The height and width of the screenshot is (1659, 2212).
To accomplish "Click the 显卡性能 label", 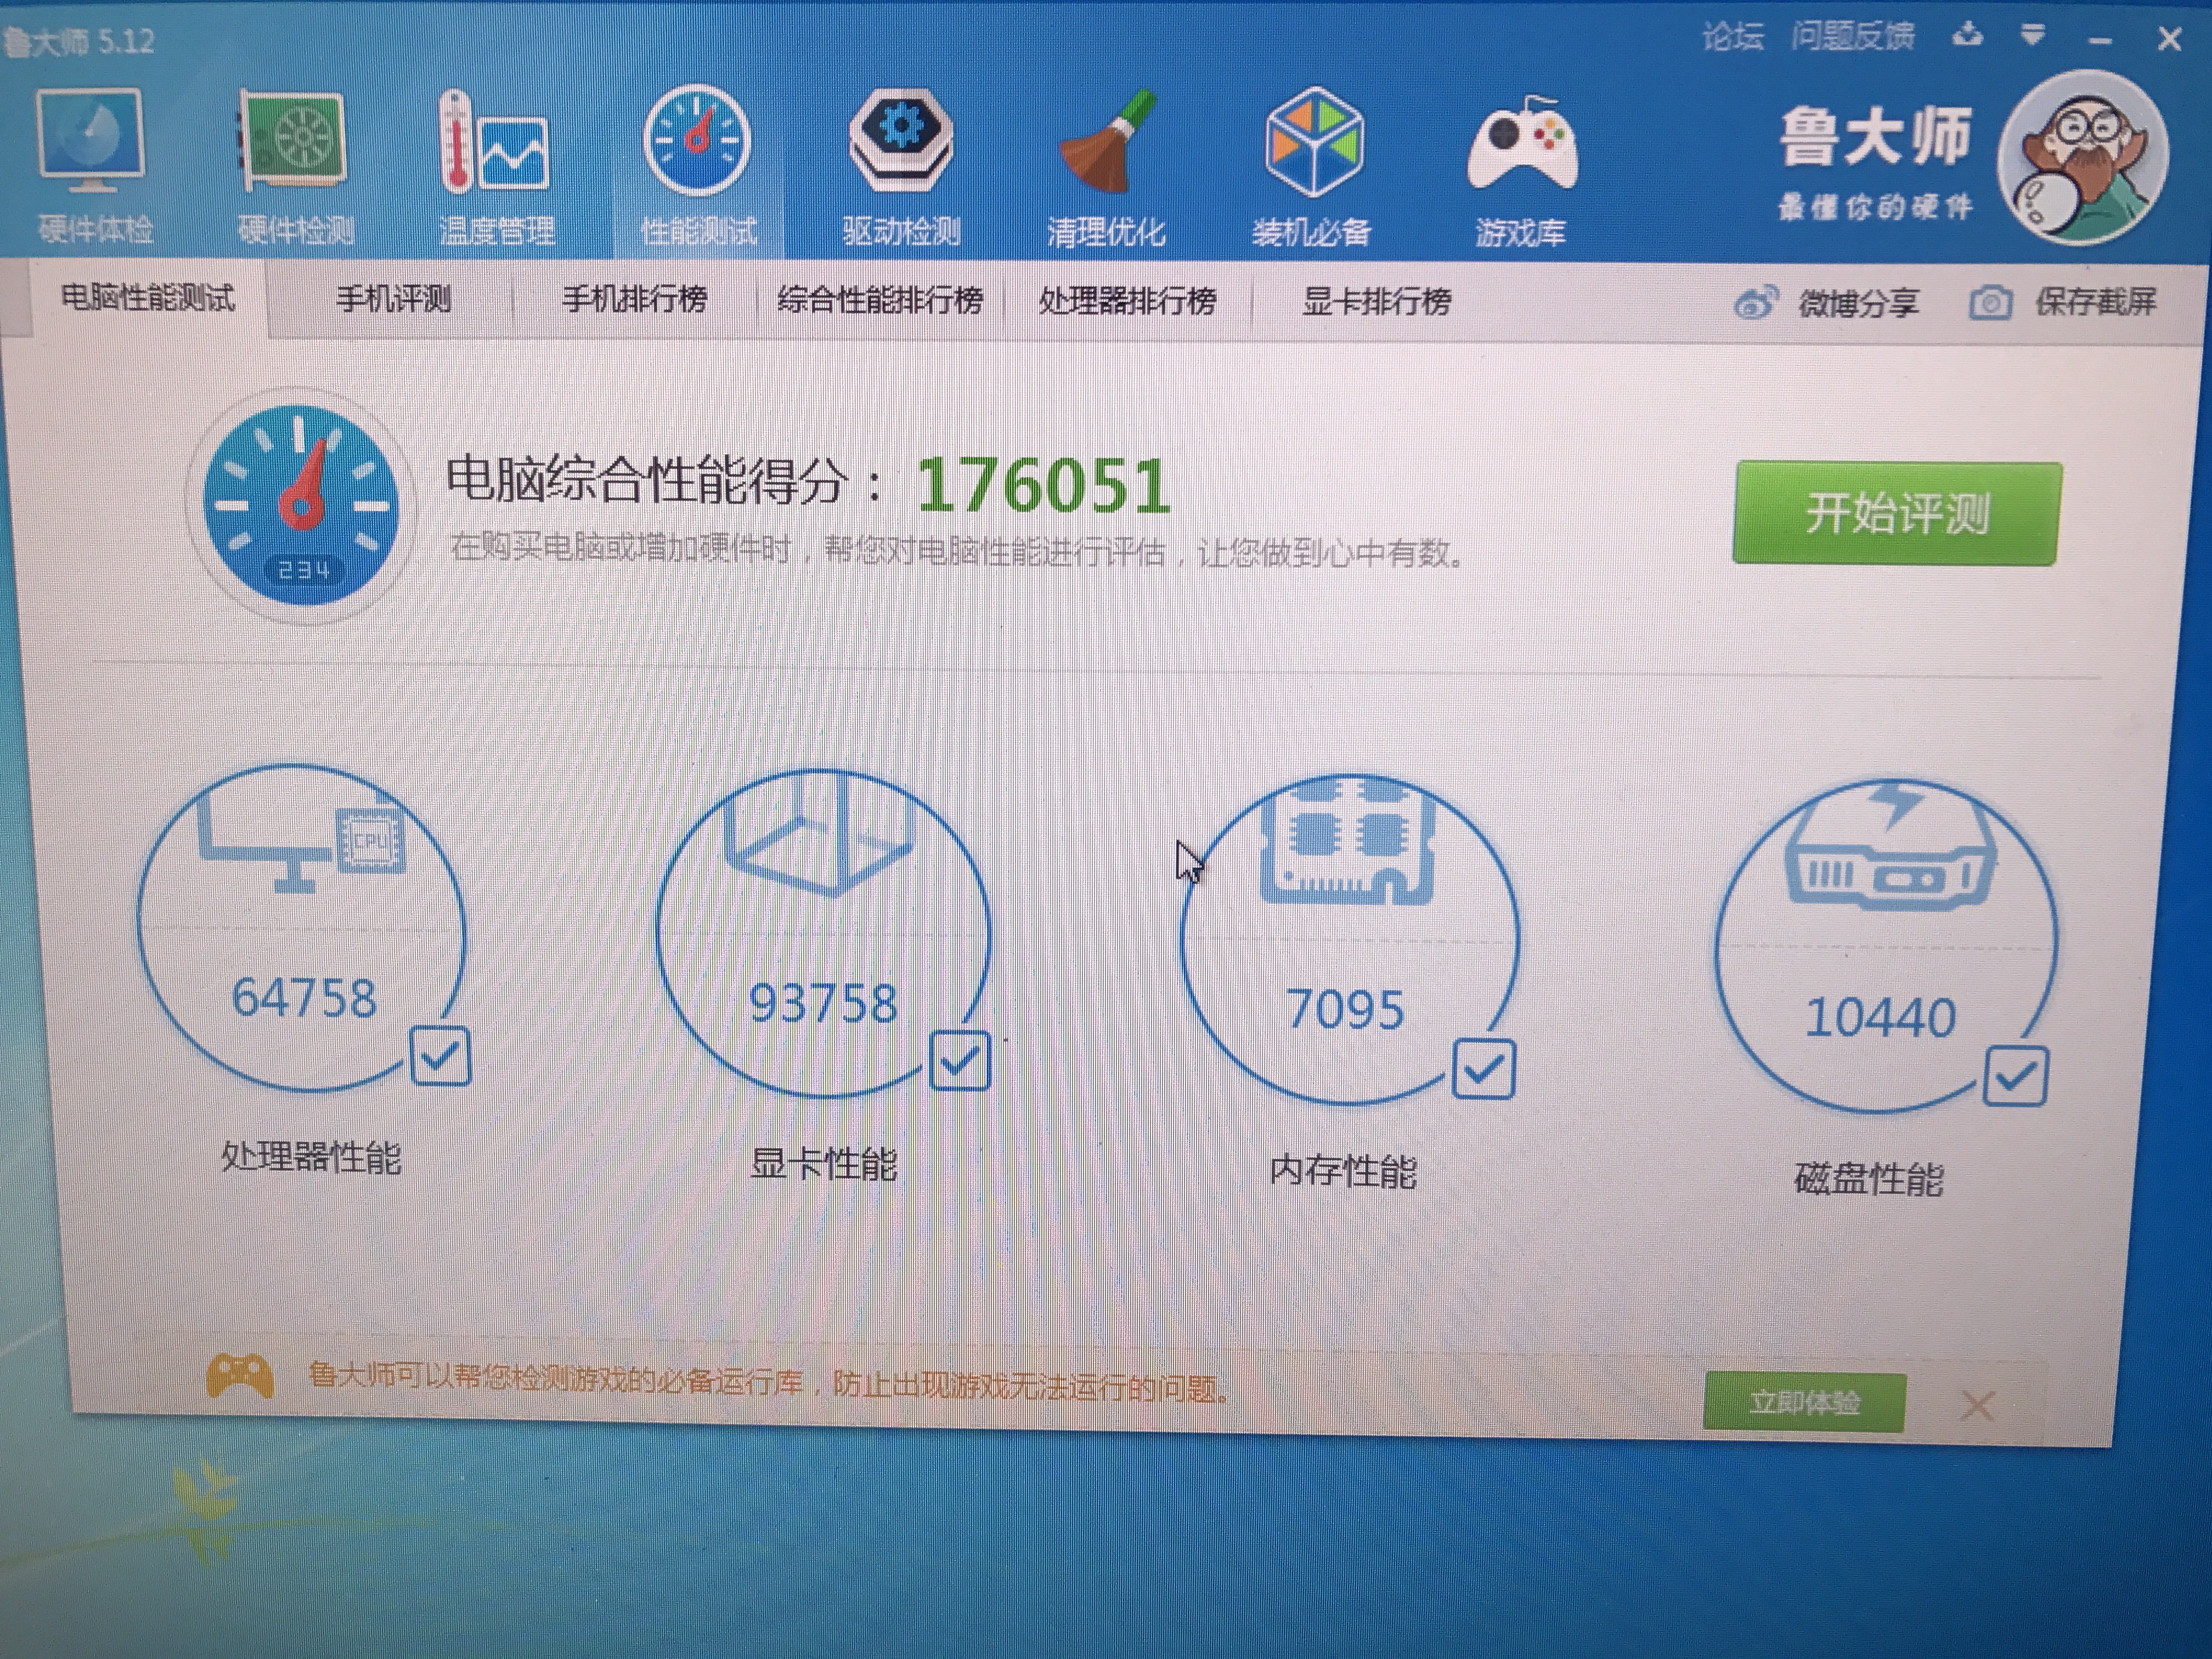I will [823, 1164].
